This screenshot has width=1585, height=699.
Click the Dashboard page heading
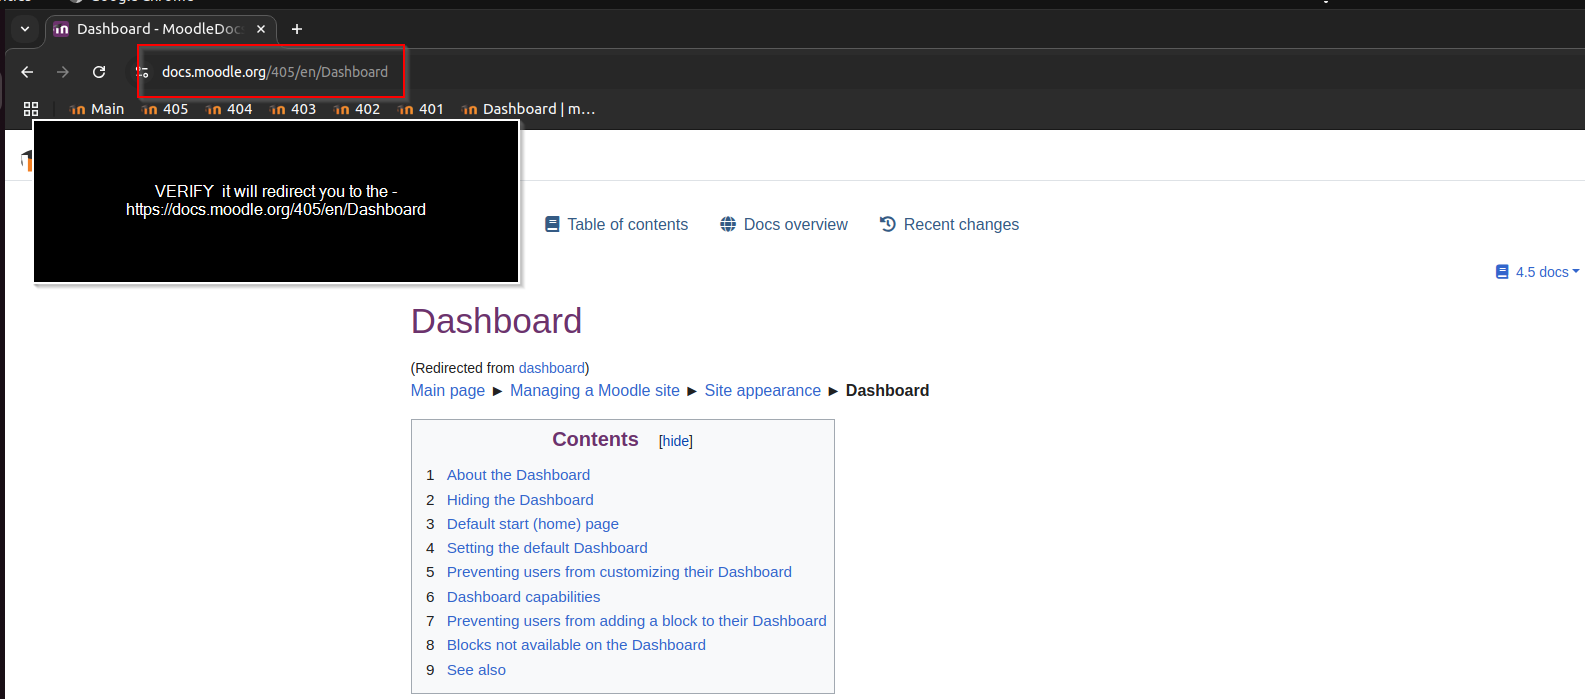(x=496, y=321)
